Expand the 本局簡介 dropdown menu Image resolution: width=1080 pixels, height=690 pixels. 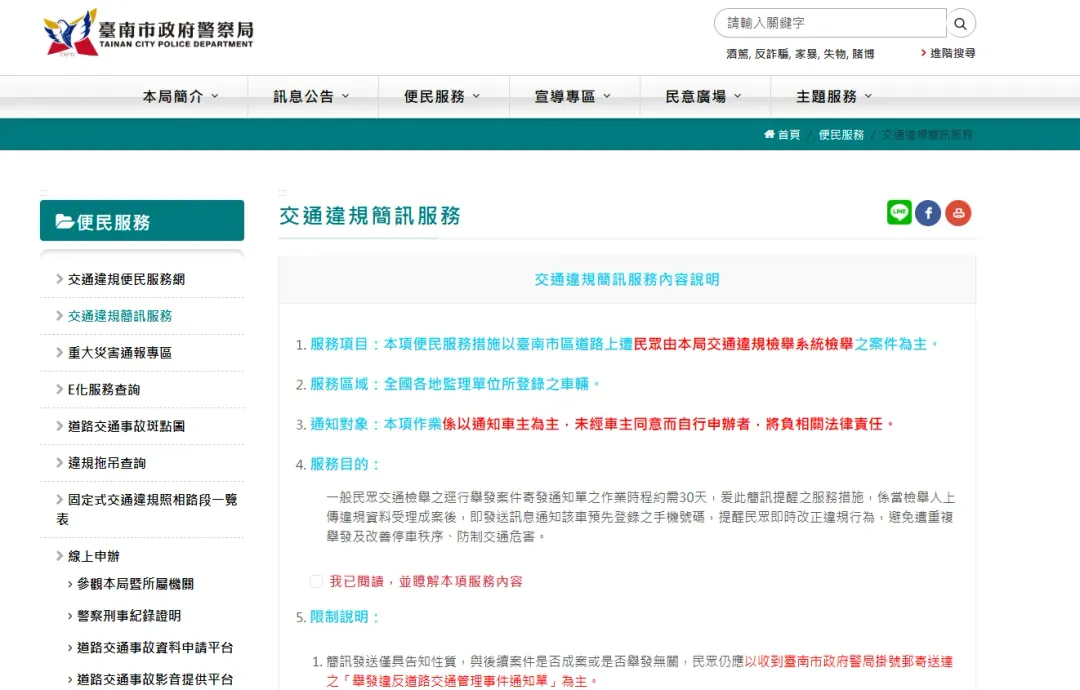click(x=180, y=96)
